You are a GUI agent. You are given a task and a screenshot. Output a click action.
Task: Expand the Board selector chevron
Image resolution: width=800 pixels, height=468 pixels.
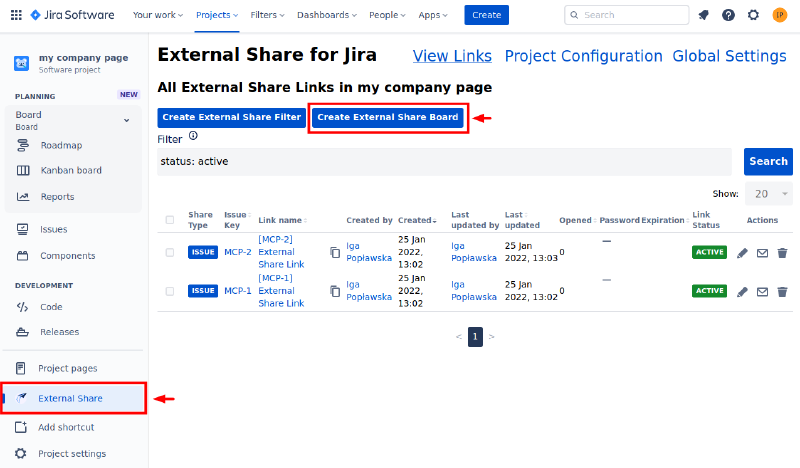127,120
